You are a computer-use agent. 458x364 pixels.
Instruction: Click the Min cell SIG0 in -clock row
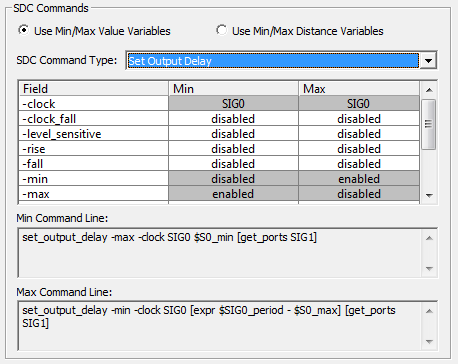click(233, 104)
